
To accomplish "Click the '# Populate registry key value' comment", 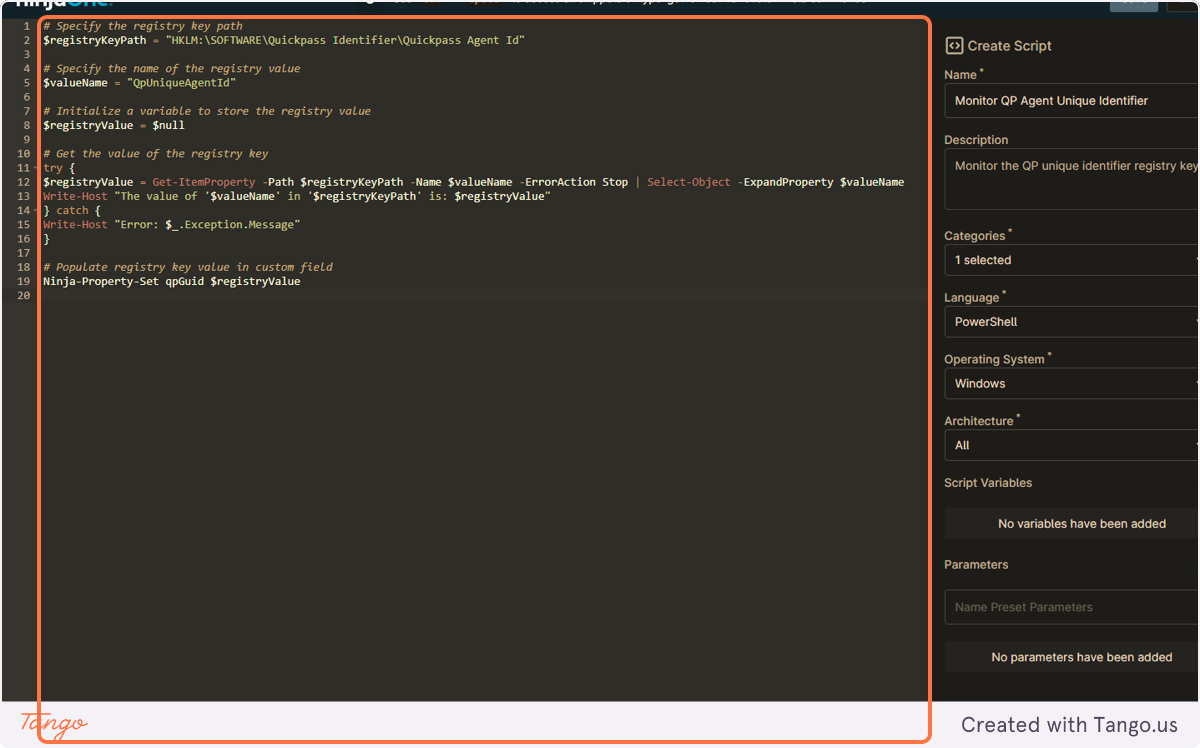I will (x=188, y=267).
